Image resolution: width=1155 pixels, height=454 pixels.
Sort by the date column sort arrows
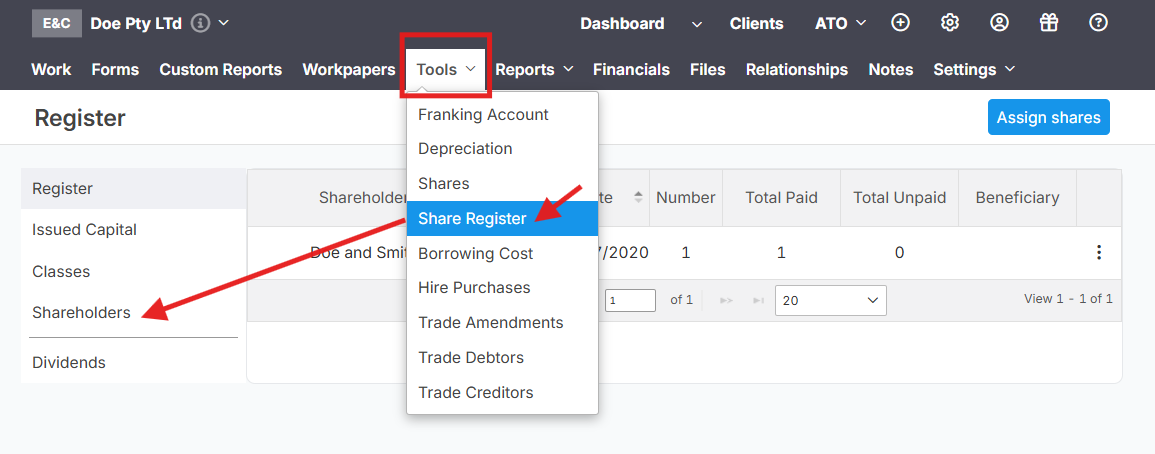[x=639, y=198]
